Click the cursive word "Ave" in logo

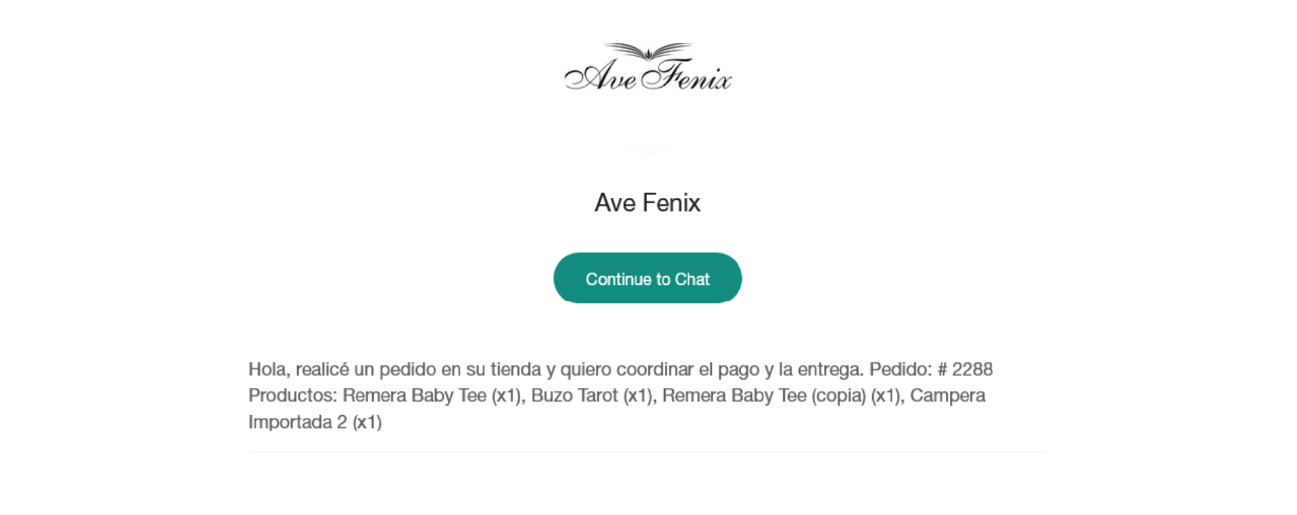point(600,76)
